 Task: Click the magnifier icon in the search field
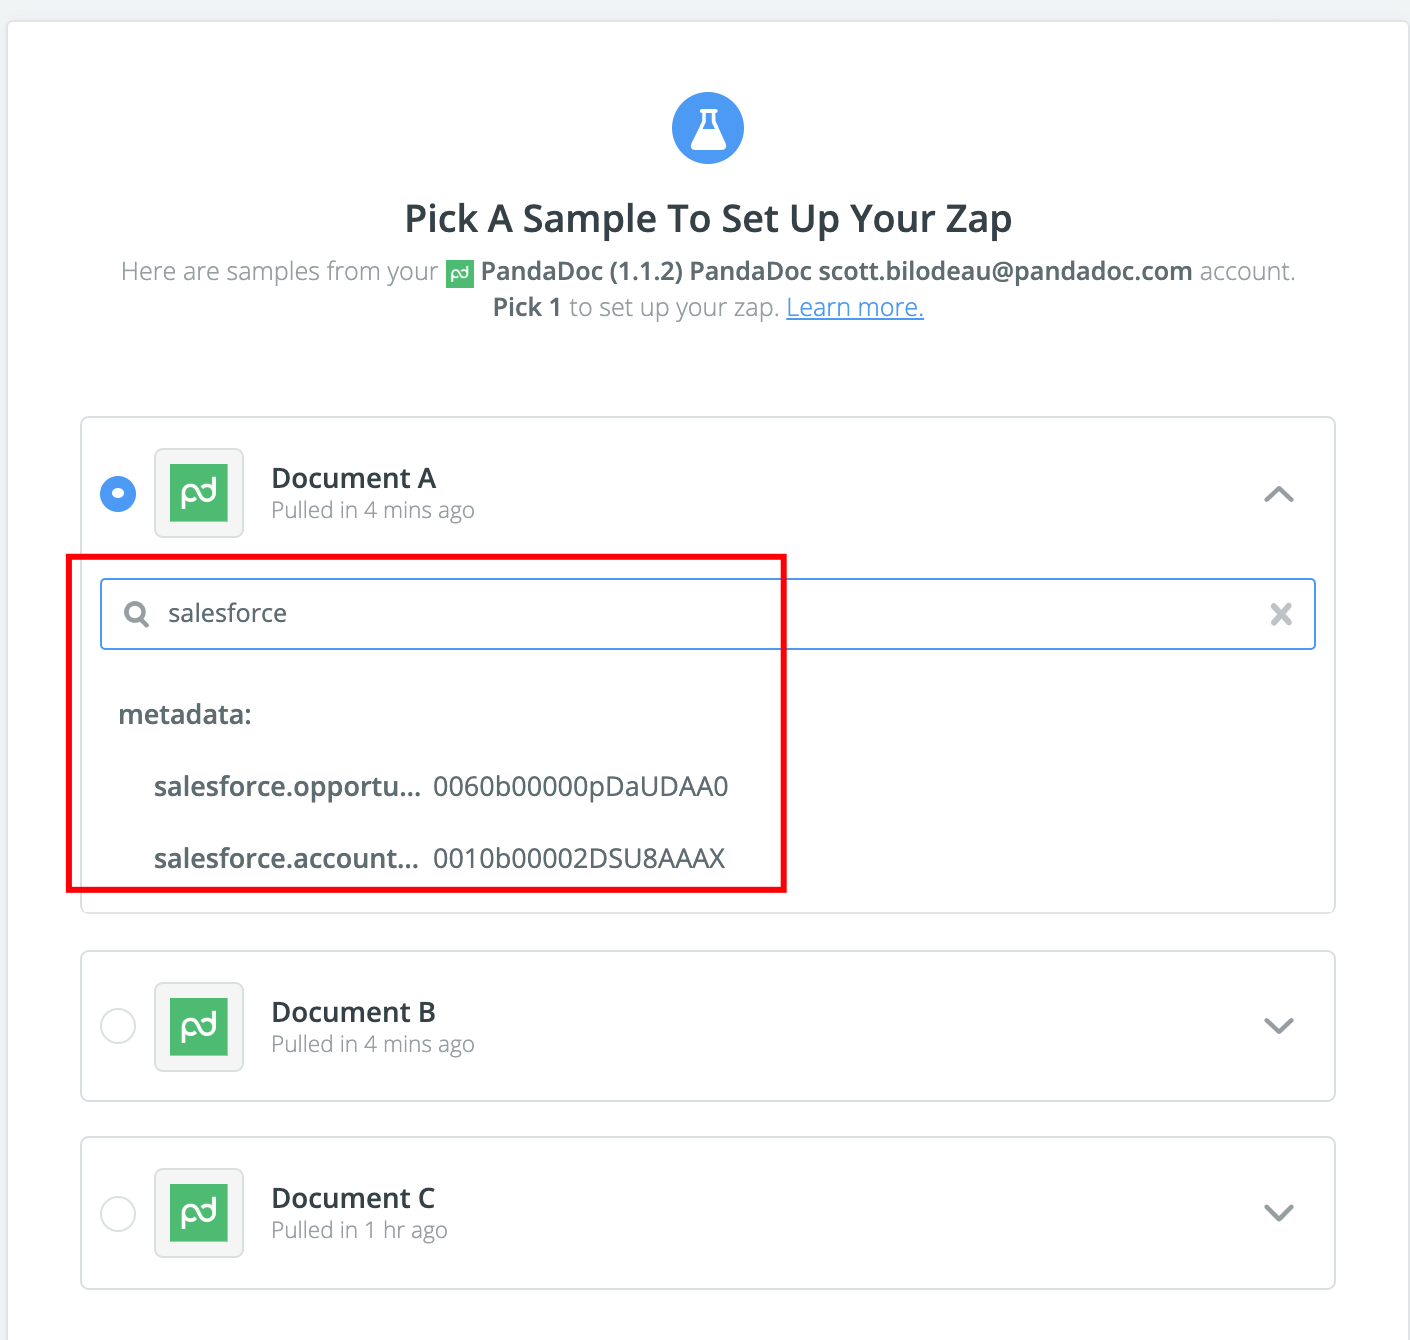tap(137, 614)
